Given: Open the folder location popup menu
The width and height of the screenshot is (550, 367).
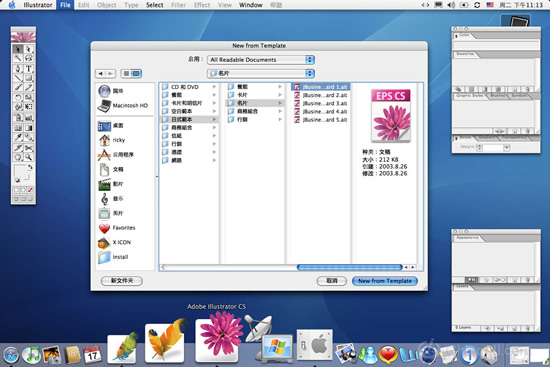Looking at the screenshot, I should pos(261,73).
